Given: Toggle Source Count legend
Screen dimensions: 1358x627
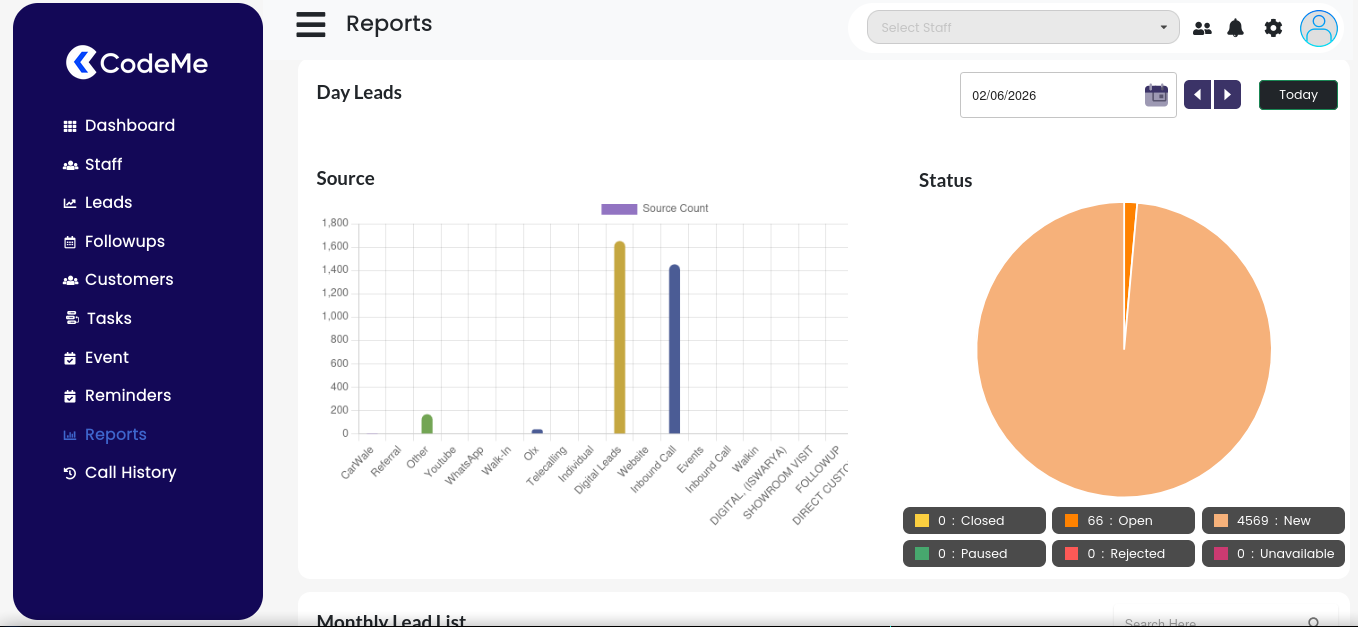Looking at the screenshot, I should (655, 208).
